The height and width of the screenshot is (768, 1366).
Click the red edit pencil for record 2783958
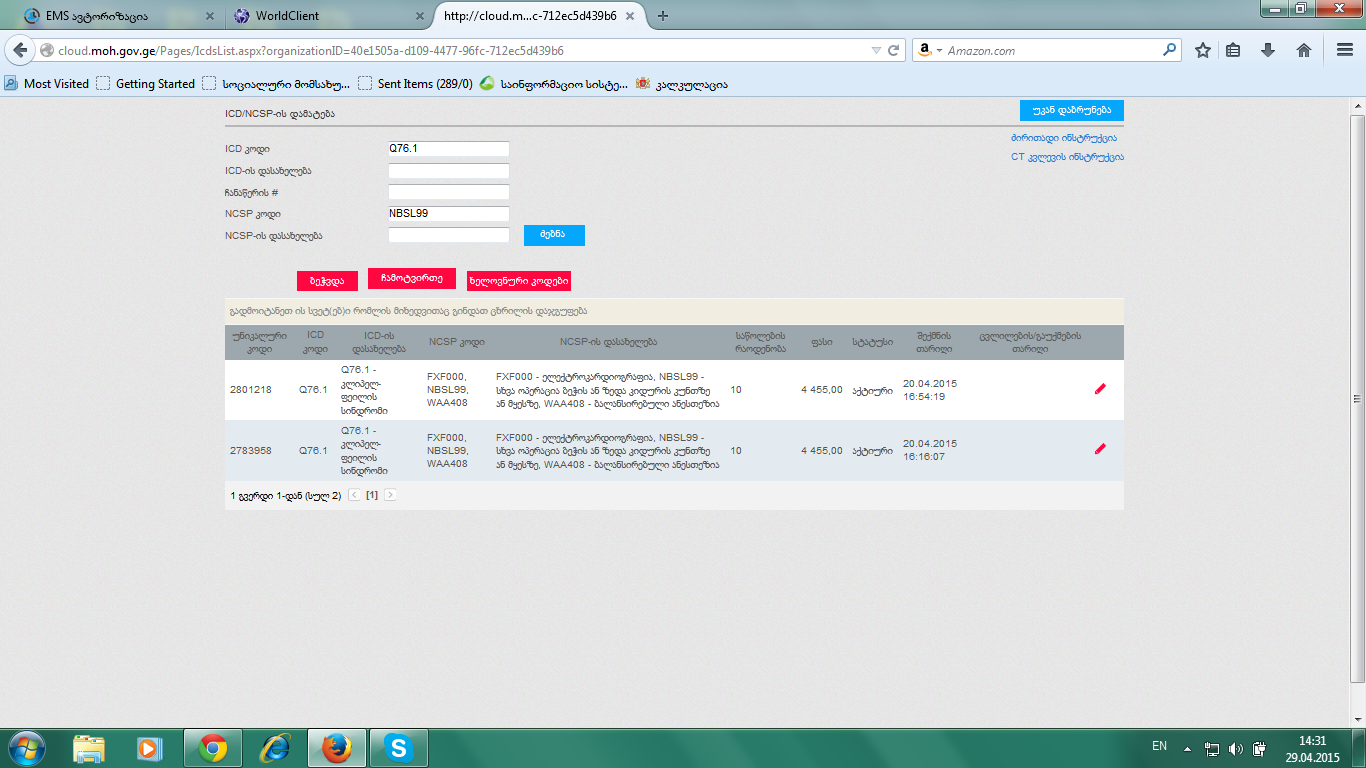pyautogui.click(x=1100, y=449)
